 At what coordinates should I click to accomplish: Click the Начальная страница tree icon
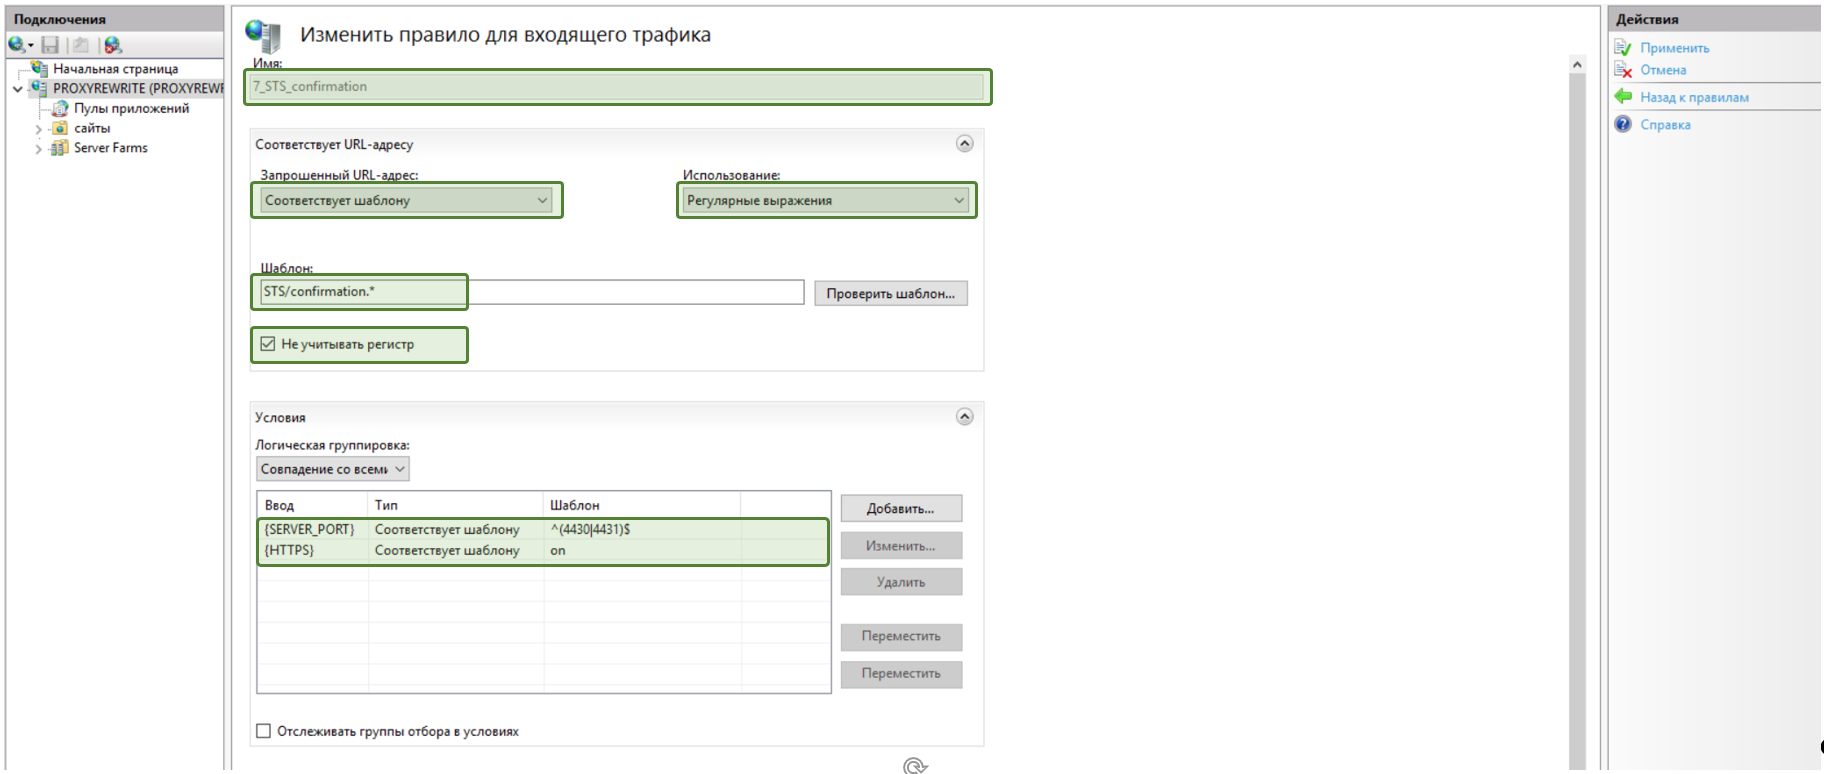(x=40, y=69)
